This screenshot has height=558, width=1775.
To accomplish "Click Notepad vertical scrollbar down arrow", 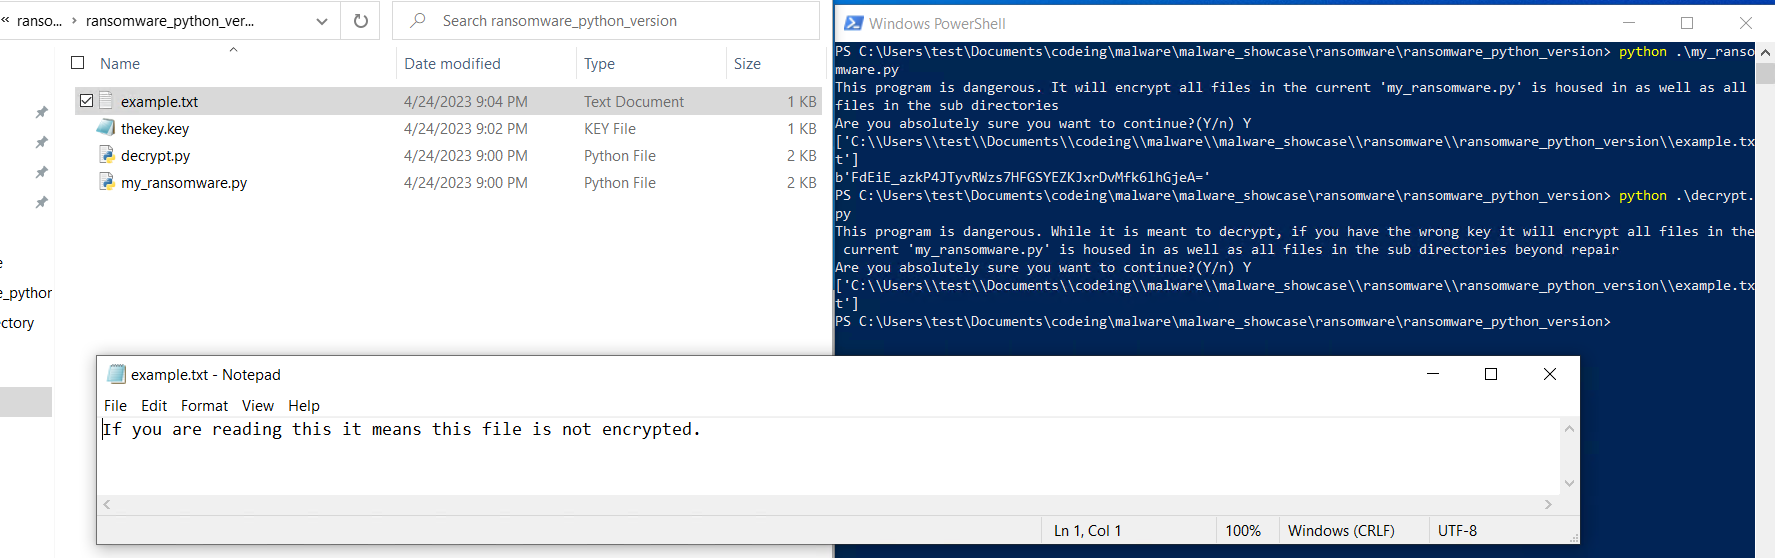I will click(x=1569, y=483).
